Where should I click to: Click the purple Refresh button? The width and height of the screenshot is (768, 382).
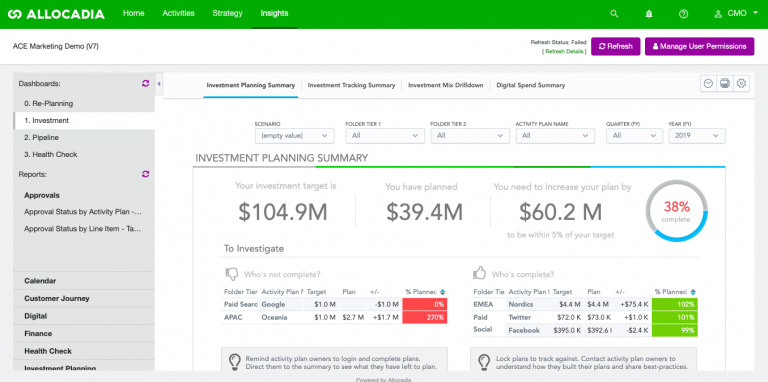616,47
